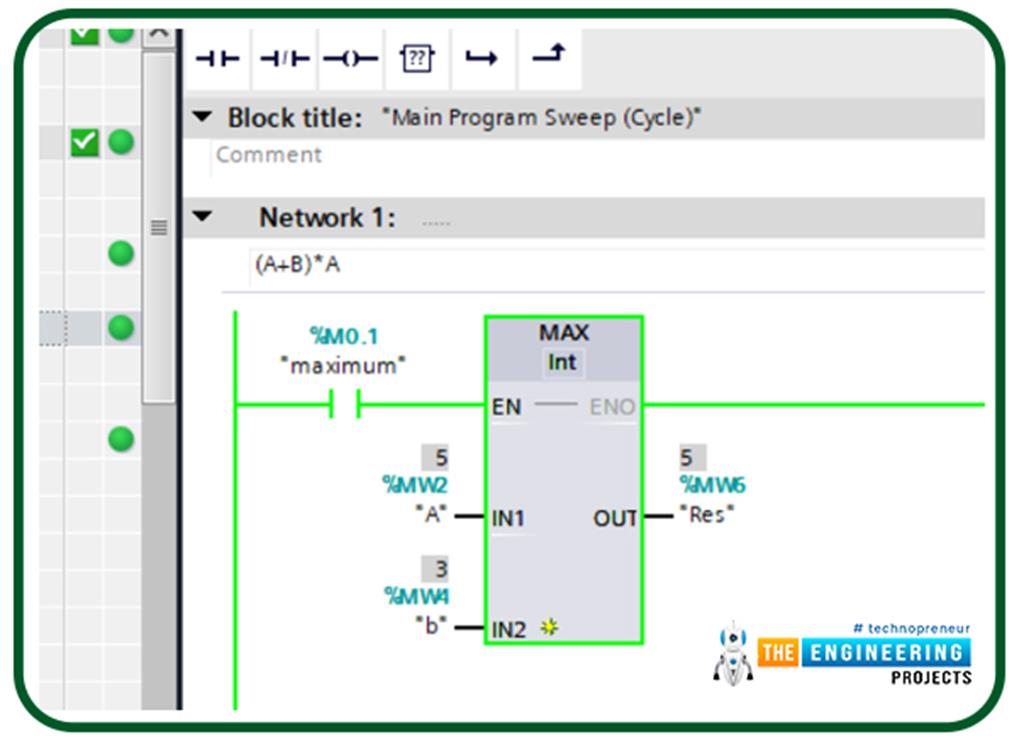Insert an output coil instruction
Viewport: 1024px width, 739px height.
pyautogui.click(x=350, y=58)
